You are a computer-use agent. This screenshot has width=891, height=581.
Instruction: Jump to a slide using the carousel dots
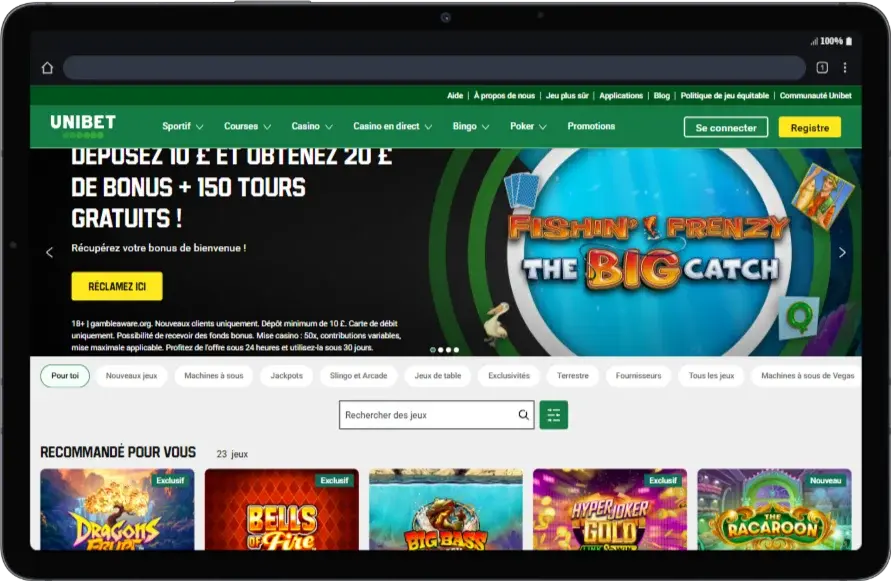click(x=446, y=350)
